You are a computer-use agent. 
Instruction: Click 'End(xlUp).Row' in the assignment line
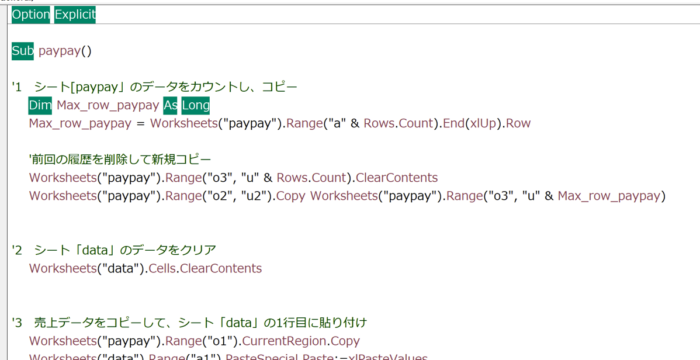tap(487, 123)
